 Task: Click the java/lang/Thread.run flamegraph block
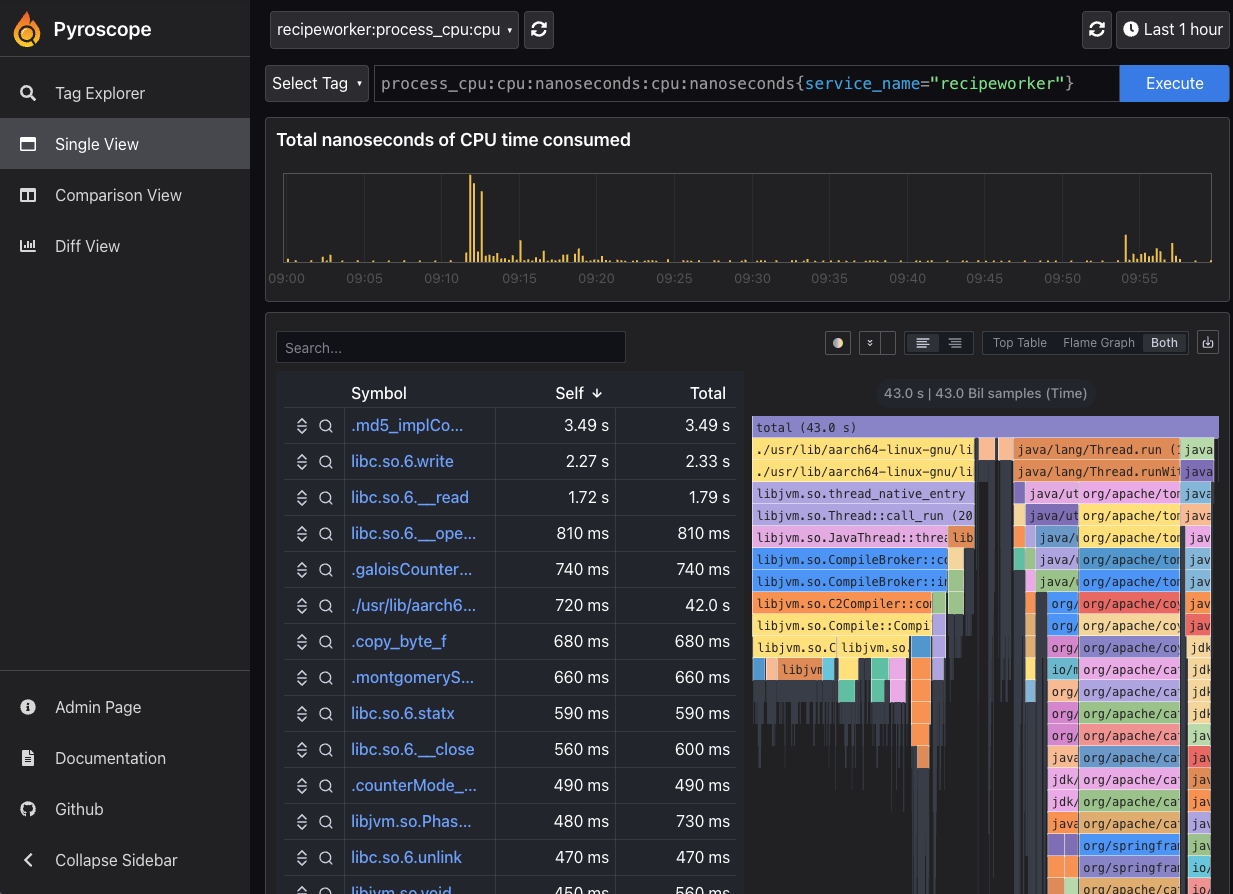(1097, 449)
